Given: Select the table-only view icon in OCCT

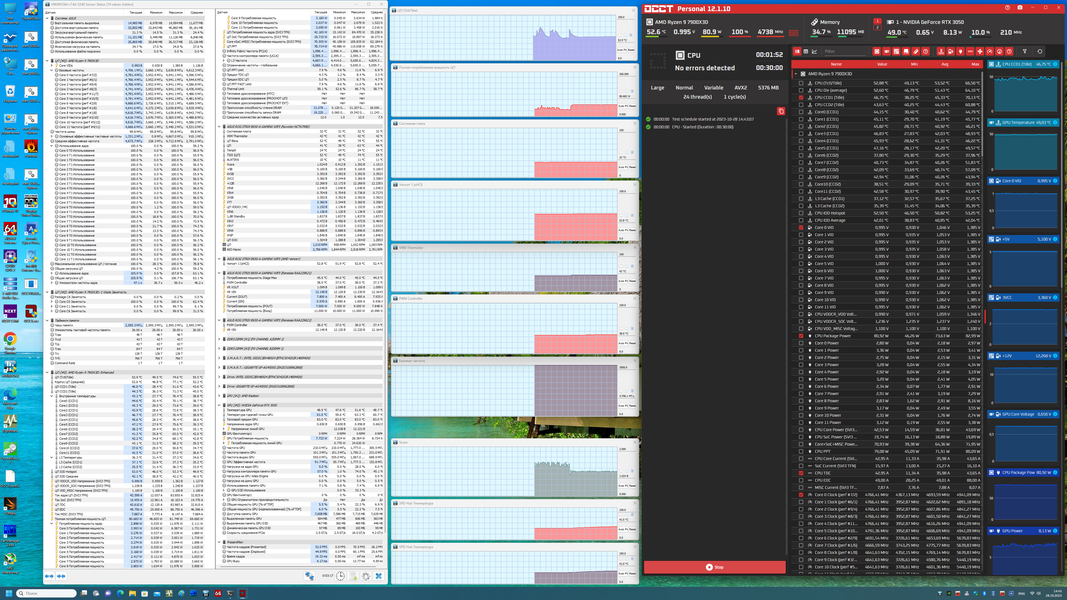Looking at the screenshot, I should pyautogui.click(x=806, y=52).
